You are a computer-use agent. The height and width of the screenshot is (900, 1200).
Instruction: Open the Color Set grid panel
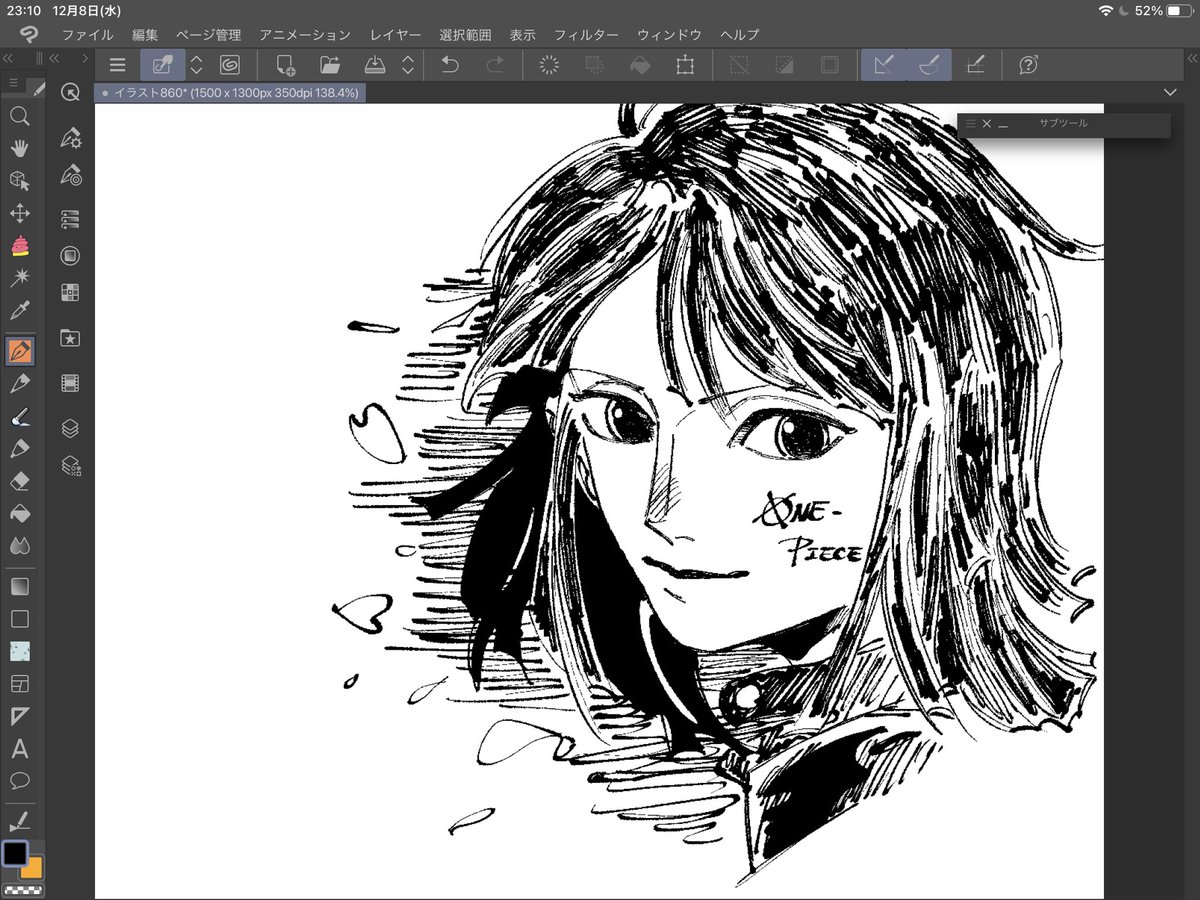[x=70, y=293]
